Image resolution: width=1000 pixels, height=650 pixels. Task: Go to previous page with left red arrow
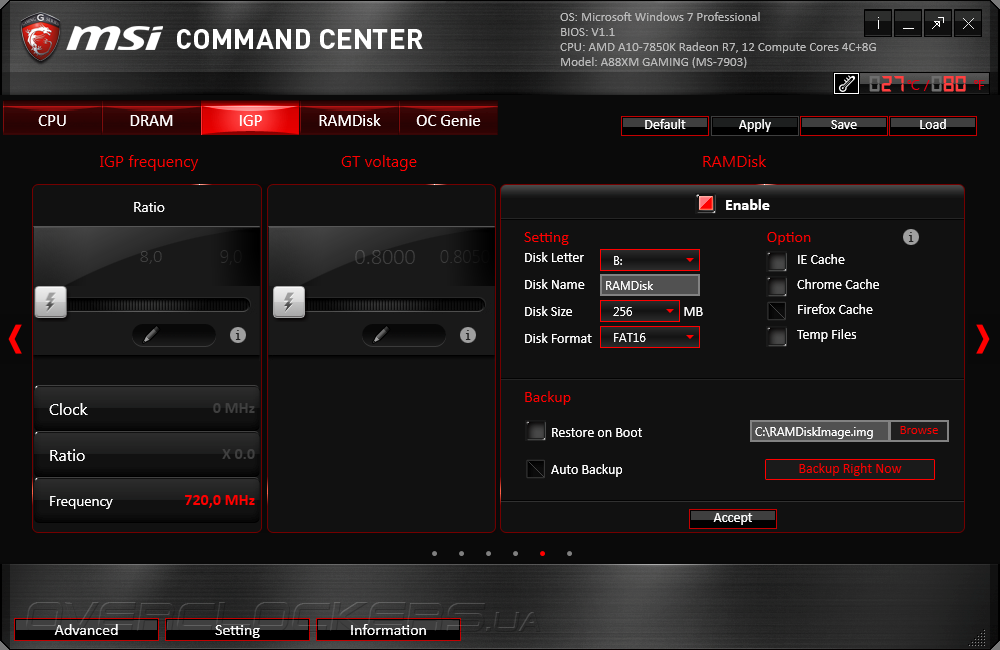point(15,339)
